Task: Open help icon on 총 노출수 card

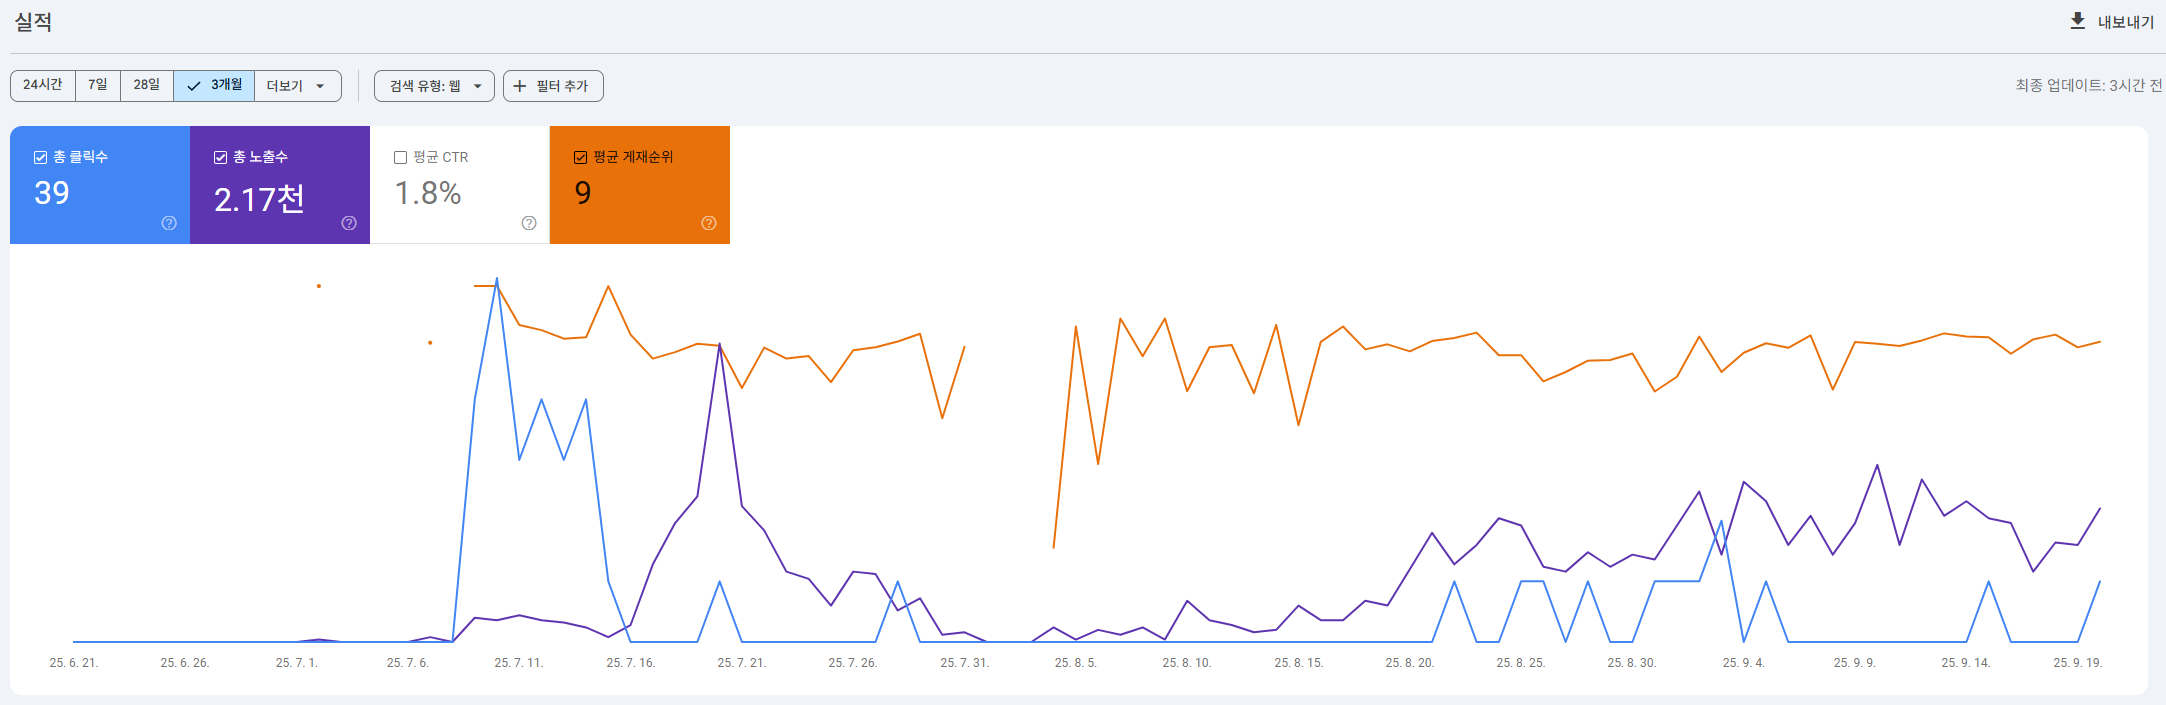Action: 349,223
